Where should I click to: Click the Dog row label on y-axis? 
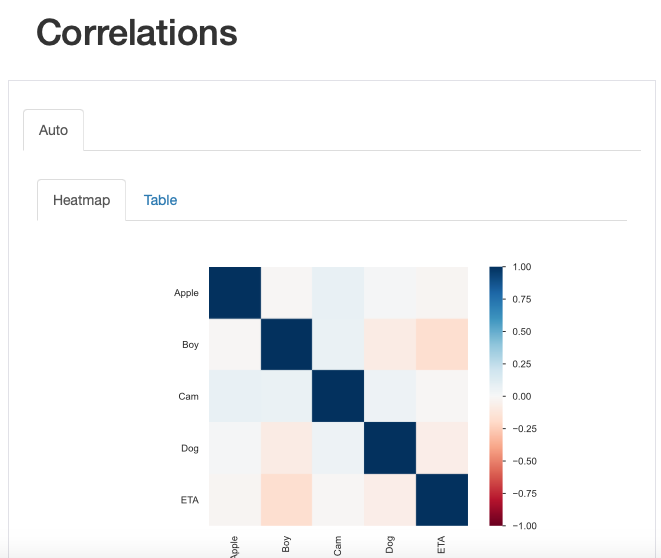(x=189, y=448)
